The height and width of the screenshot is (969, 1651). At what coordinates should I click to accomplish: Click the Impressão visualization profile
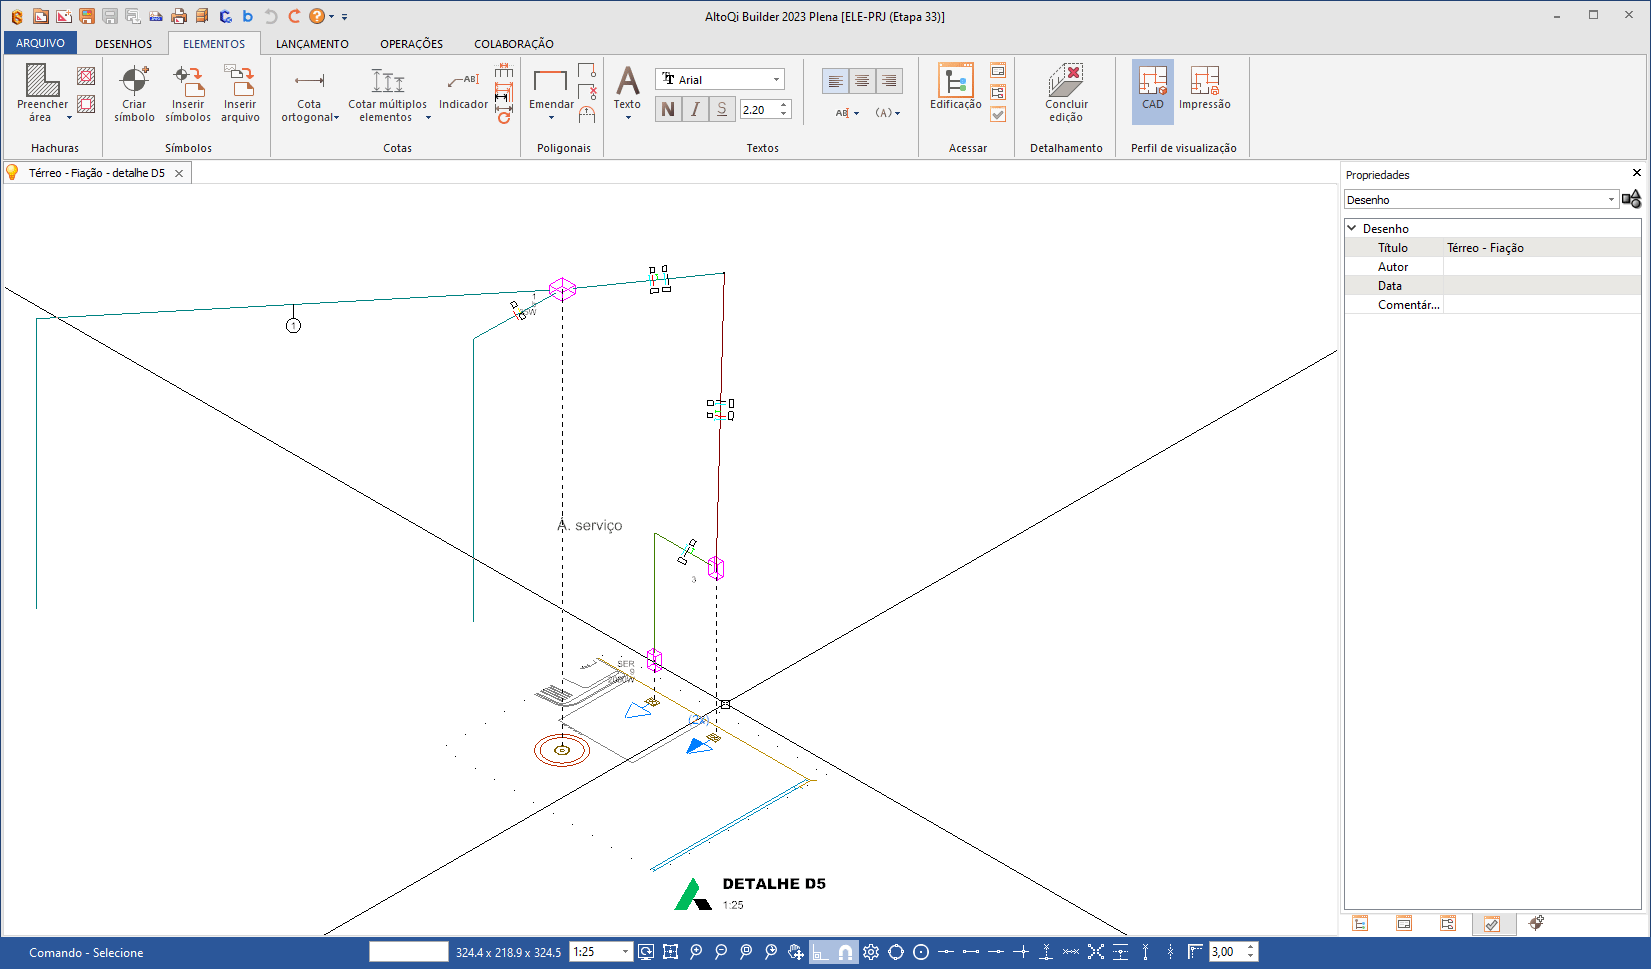[x=1204, y=88]
